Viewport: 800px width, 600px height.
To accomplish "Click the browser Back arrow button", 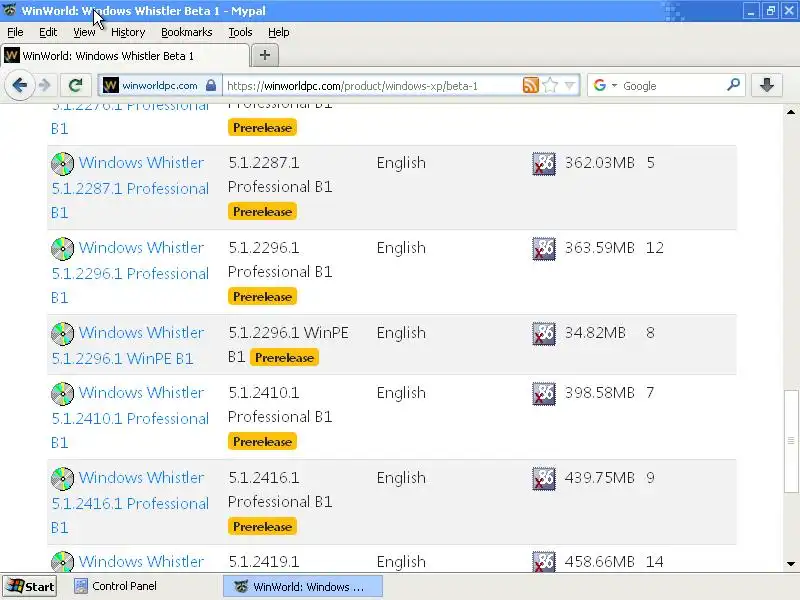I will (19, 85).
